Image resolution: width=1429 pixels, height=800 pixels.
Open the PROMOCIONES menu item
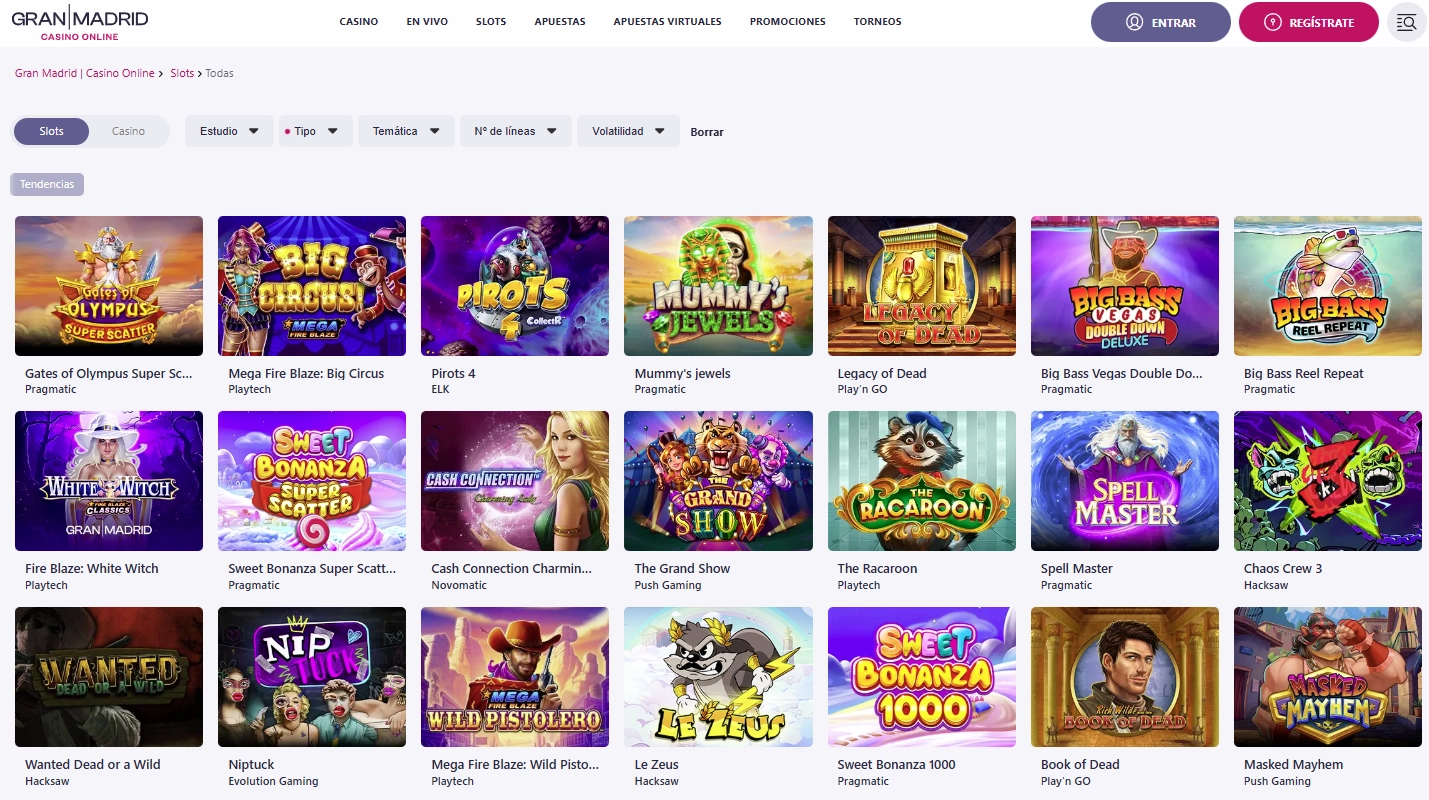787,21
